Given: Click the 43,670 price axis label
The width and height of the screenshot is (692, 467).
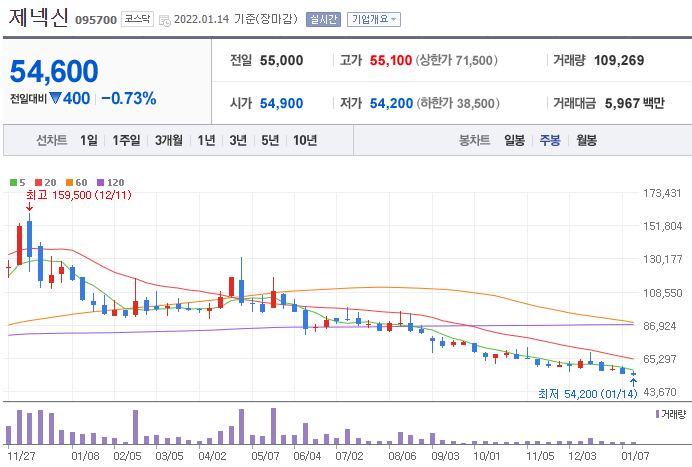Looking at the screenshot, I should click(x=659, y=392).
